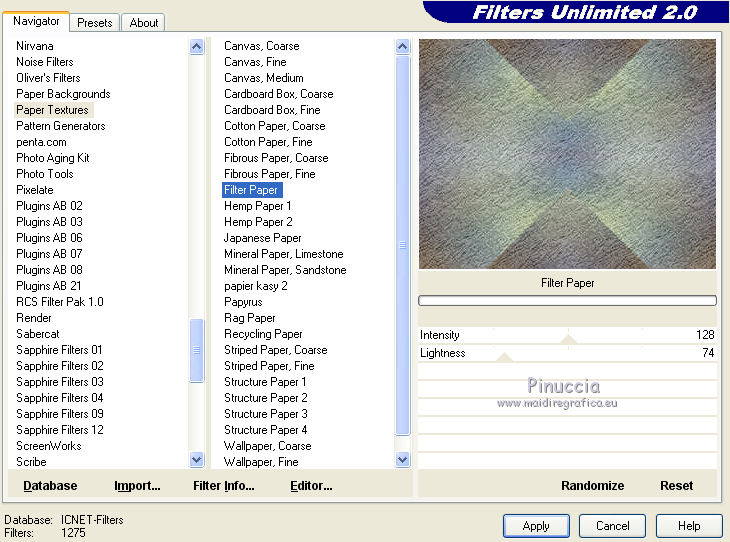Click the Apply button
The height and width of the screenshot is (542, 730).
point(536,526)
